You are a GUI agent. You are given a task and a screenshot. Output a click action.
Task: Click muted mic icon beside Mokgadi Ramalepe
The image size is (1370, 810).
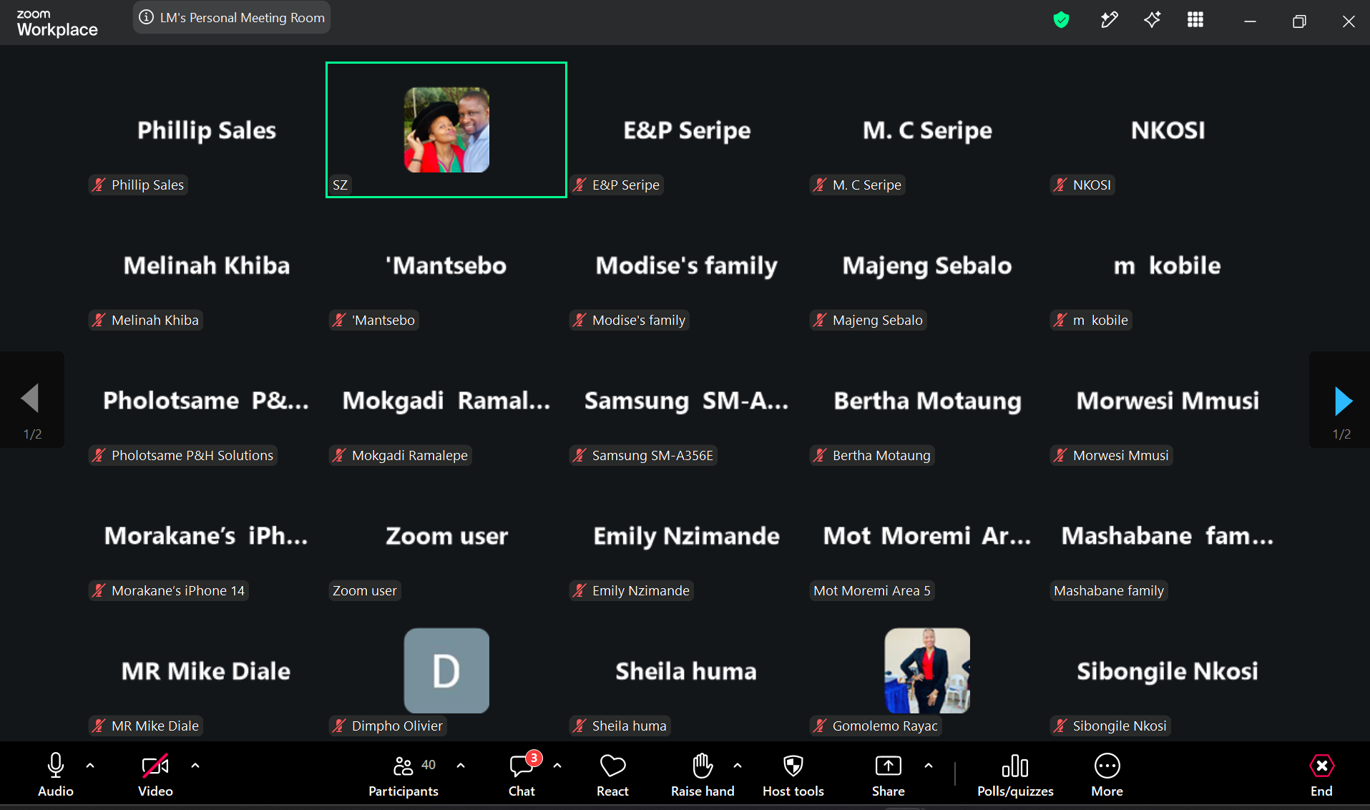pyautogui.click(x=339, y=455)
